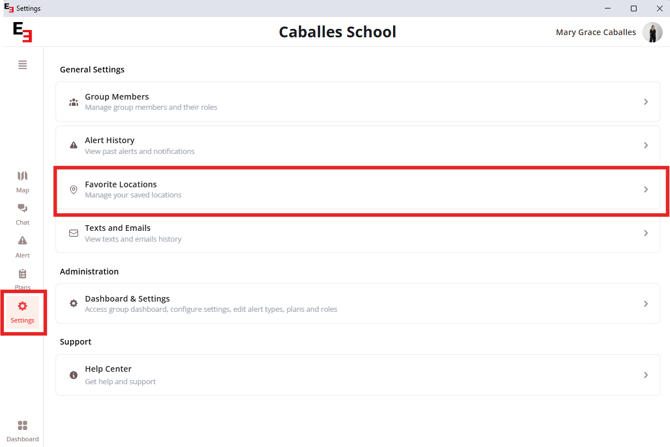
Task: Open the Dashboard grid icon
Action: (23, 425)
